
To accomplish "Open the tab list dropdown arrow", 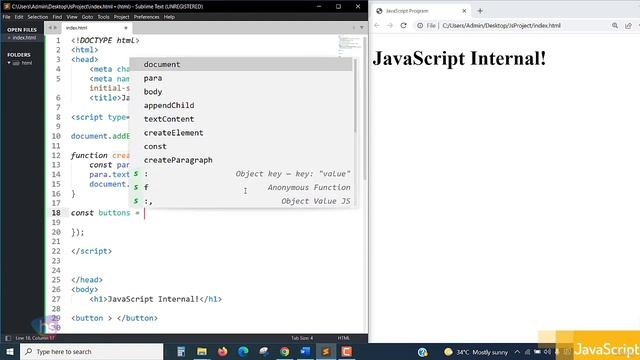I will pos(362,28).
